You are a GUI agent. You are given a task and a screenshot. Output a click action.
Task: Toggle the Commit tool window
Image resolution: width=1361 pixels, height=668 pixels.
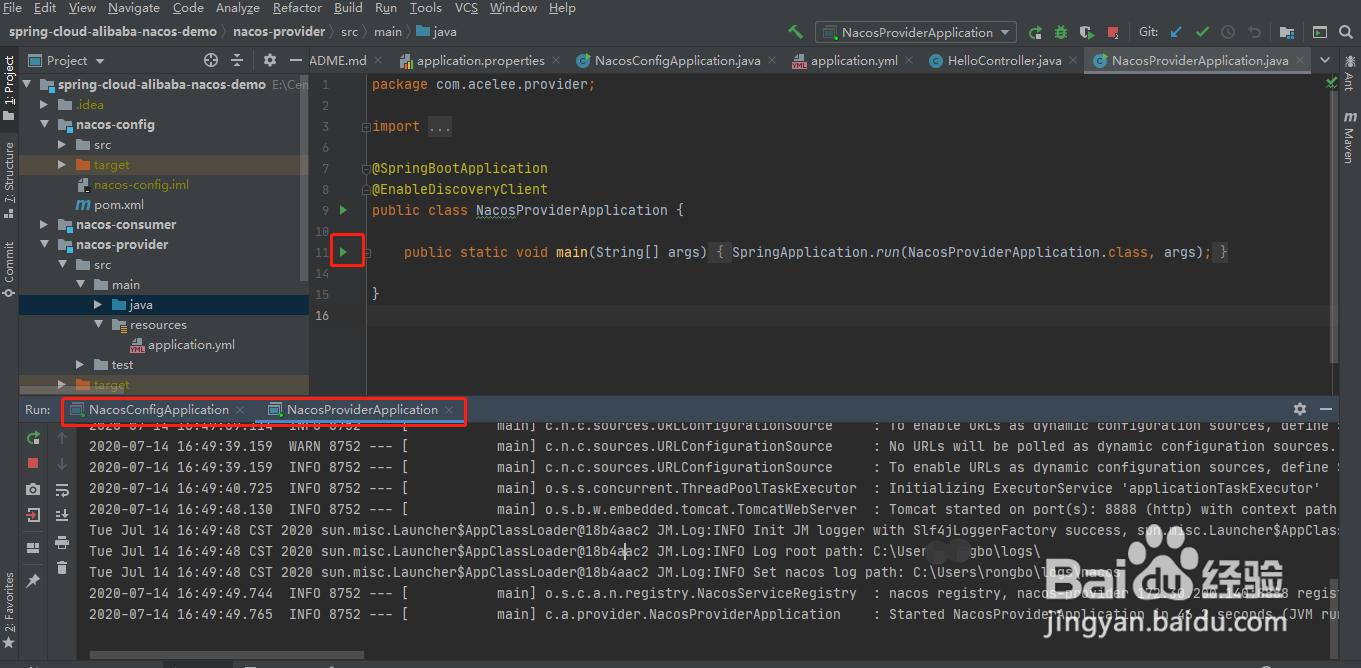(9, 270)
